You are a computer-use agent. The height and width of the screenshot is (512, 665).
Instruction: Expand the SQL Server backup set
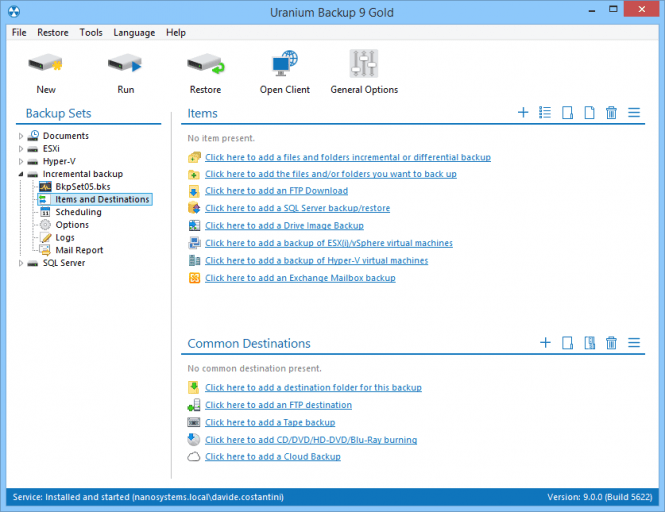coord(21,263)
